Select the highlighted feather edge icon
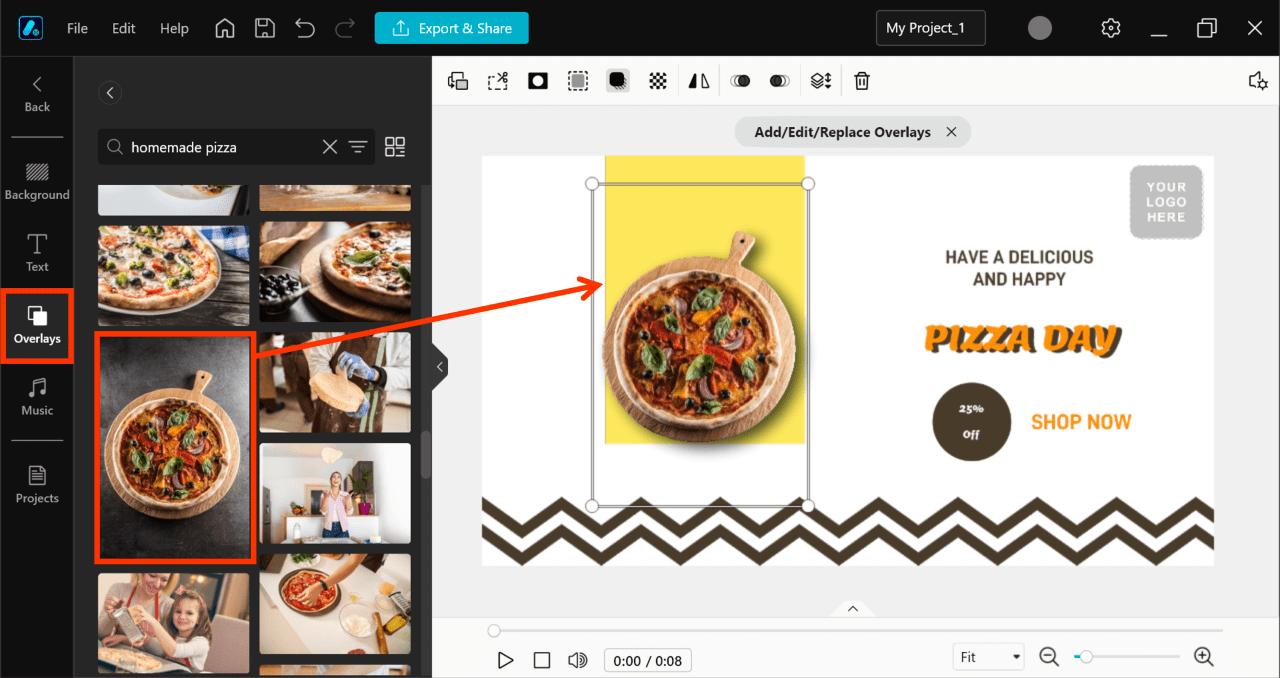Screen dimensions: 1280x678 pyautogui.click(x=617, y=80)
